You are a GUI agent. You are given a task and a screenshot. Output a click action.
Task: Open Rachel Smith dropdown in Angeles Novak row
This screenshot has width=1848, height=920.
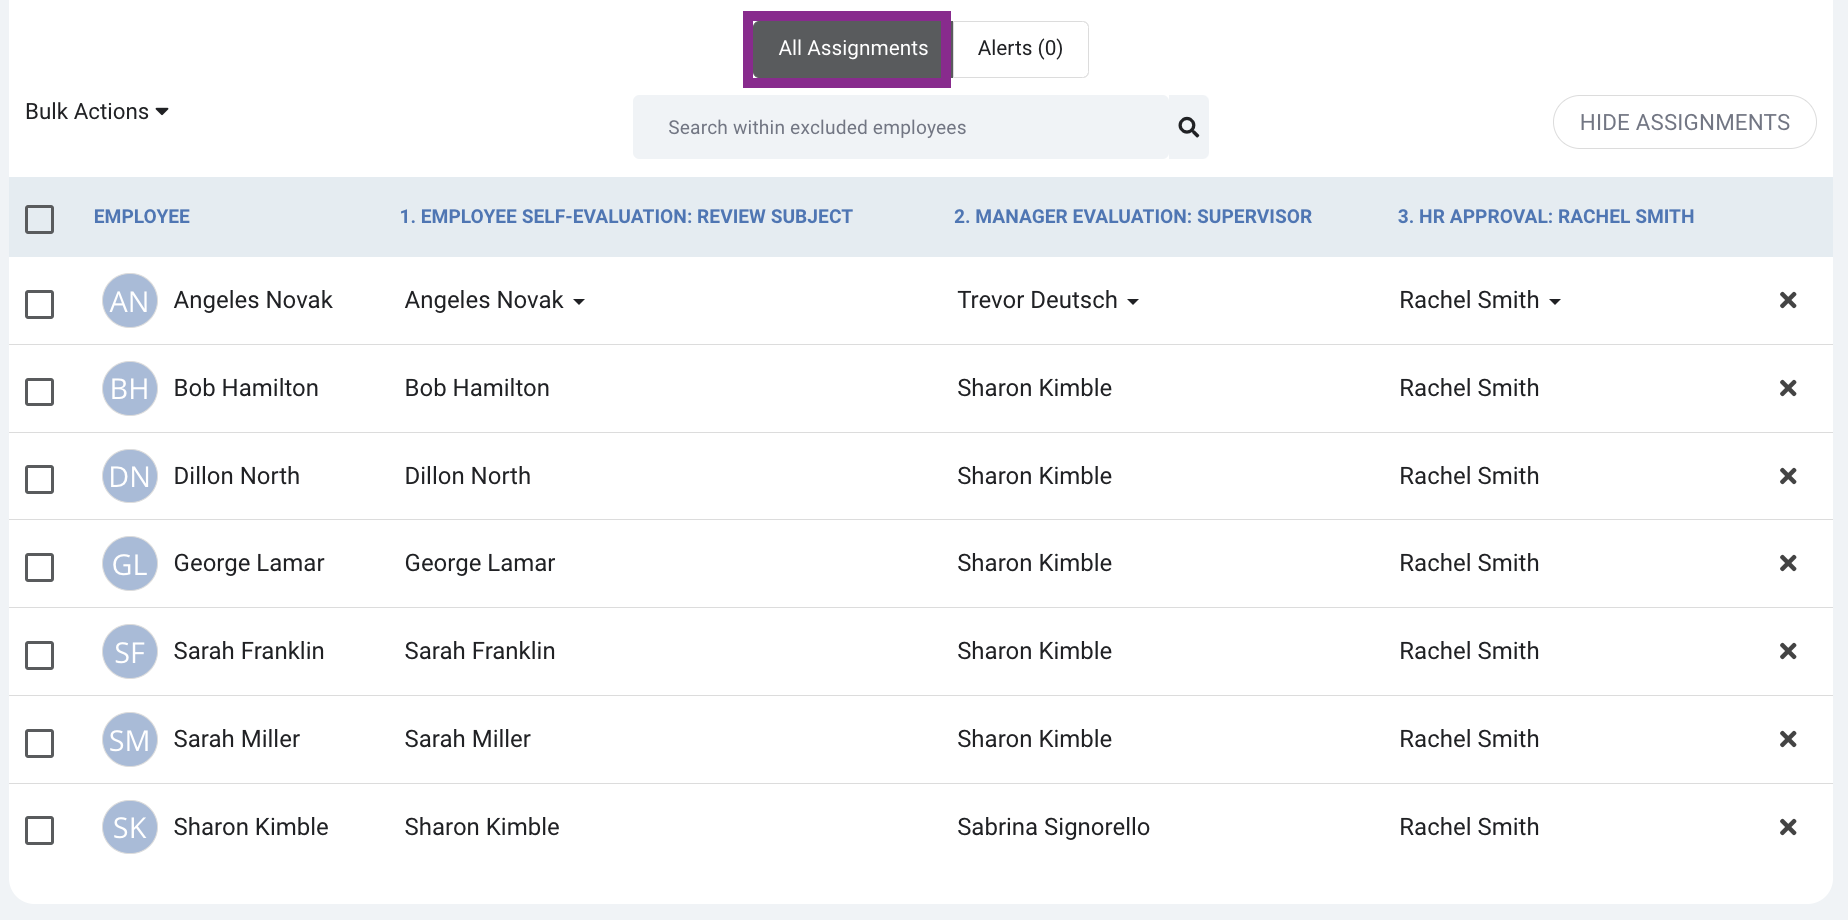click(x=1480, y=300)
